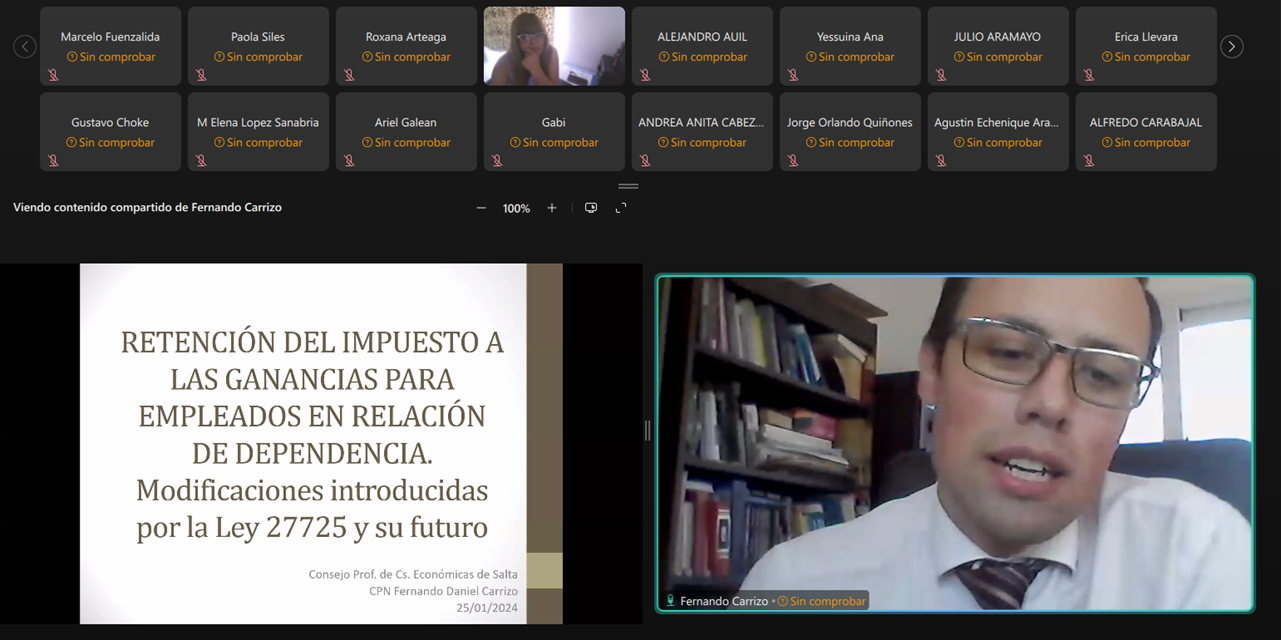Click muted mic icon on ANDREA ANITA CABEZ tile
Screen dimensions: 1281x640
coord(645,160)
